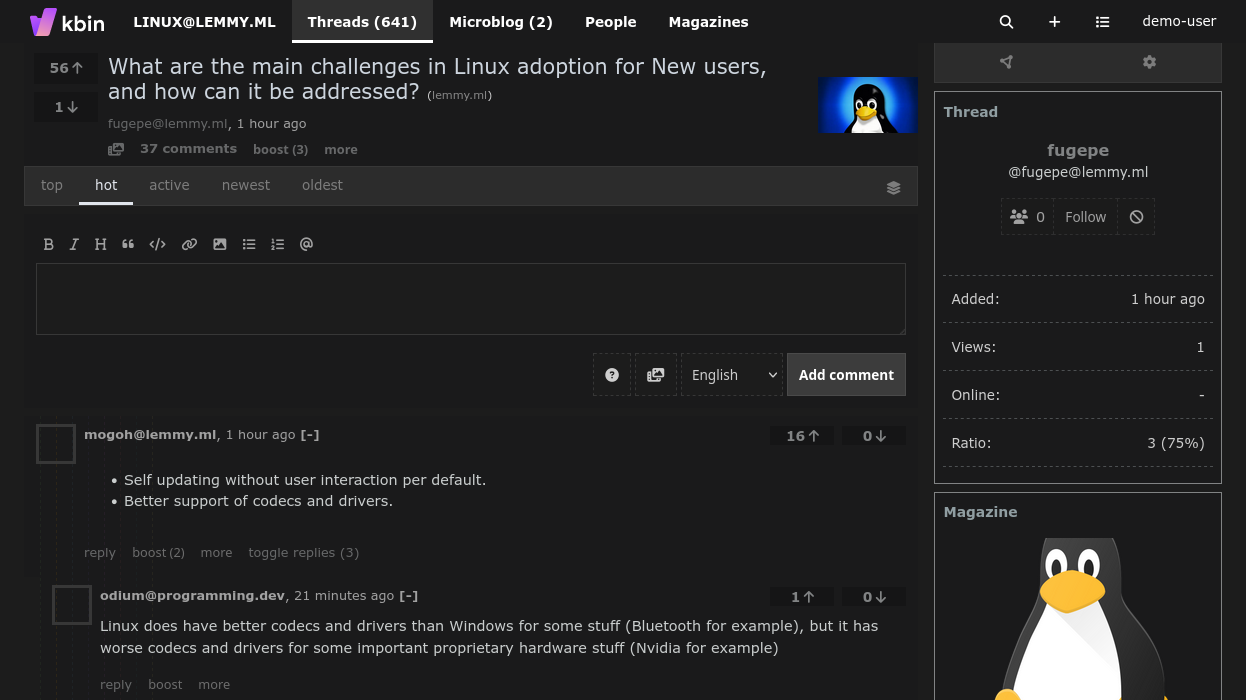The width and height of the screenshot is (1246, 700).
Task: Open LINUX@LEMMY.ML magazine link
Action: 204,22
